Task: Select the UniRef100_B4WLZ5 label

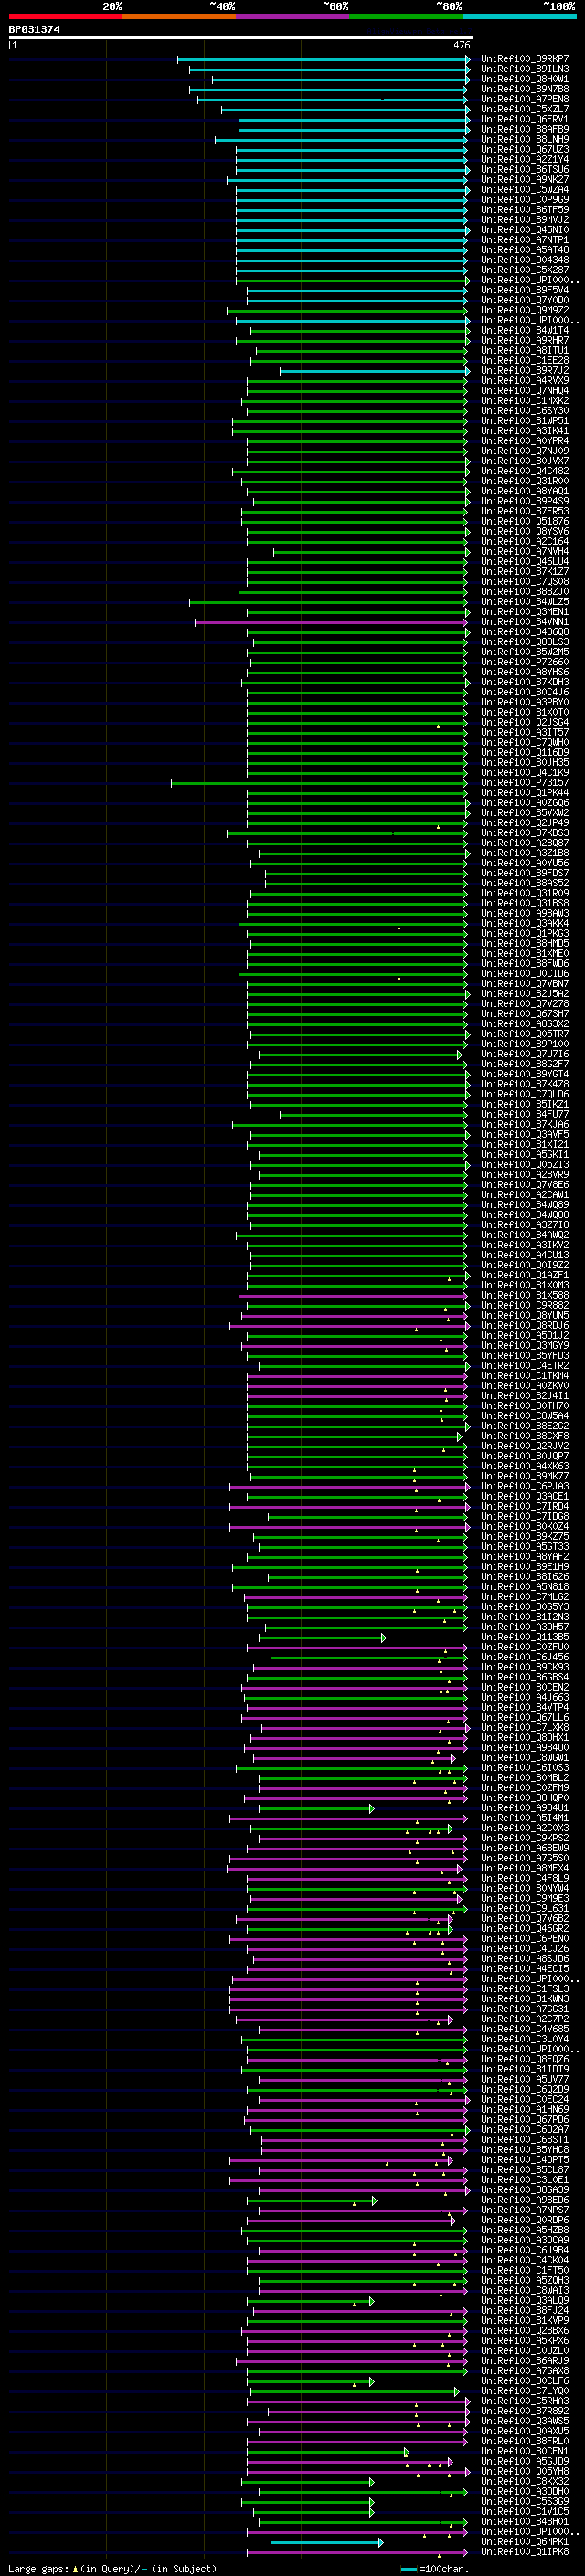Action: (x=524, y=602)
